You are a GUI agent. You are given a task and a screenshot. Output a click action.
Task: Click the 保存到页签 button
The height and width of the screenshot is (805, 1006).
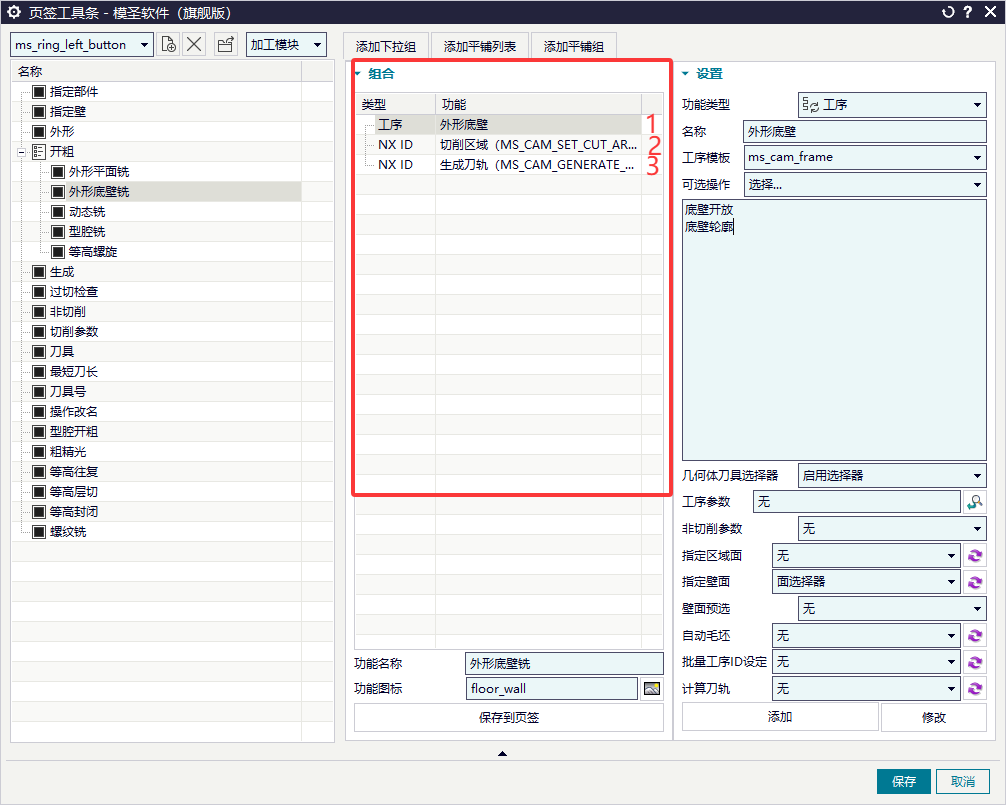(509, 718)
